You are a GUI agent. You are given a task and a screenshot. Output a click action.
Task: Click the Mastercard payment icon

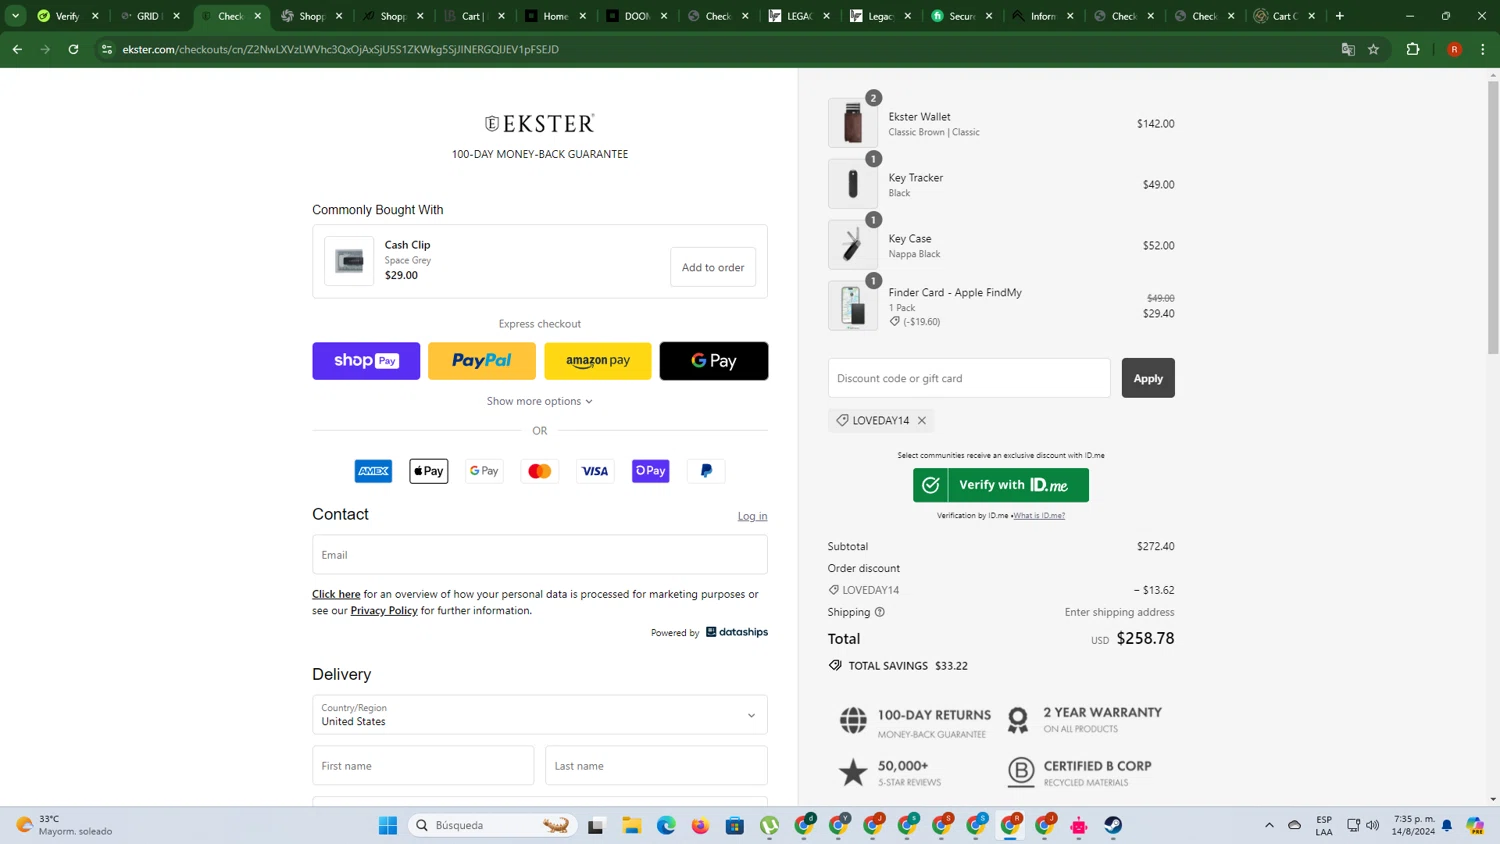[x=540, y=471]
